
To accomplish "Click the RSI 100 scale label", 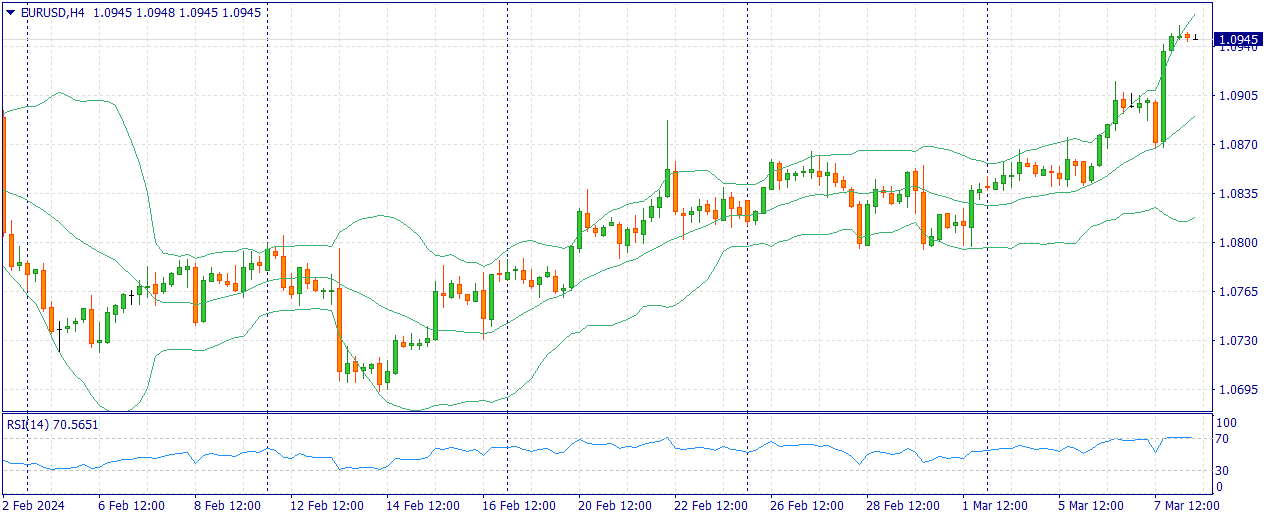I will pos(1224,423).
